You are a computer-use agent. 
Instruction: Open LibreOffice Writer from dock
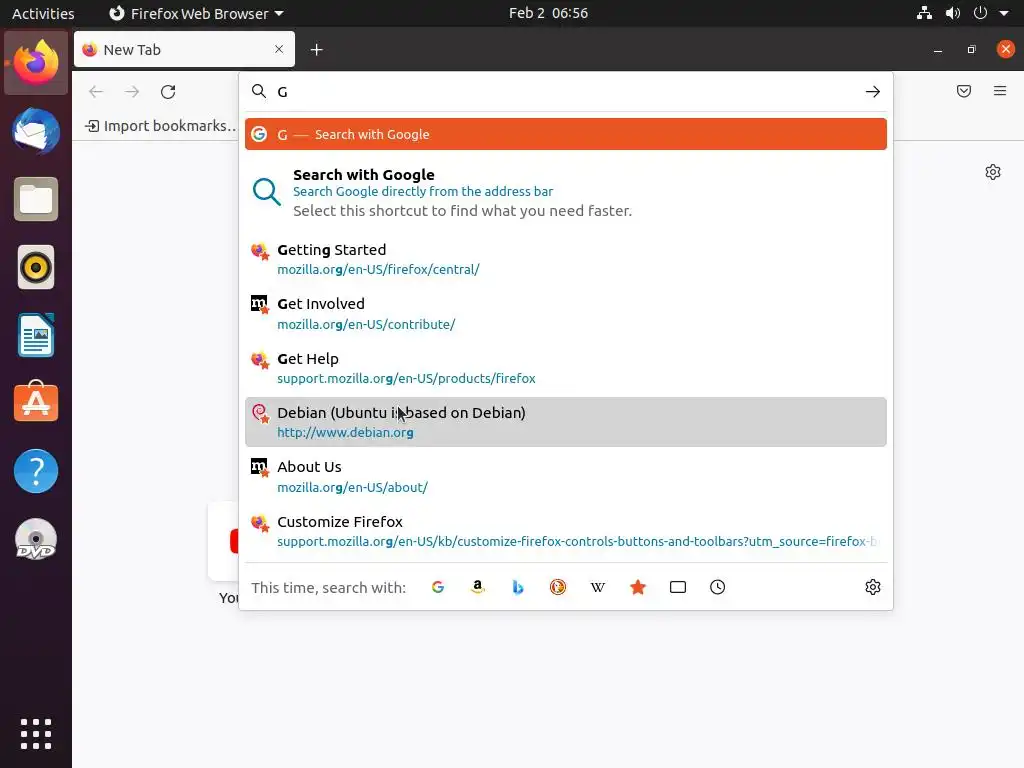tap(36, 335)
